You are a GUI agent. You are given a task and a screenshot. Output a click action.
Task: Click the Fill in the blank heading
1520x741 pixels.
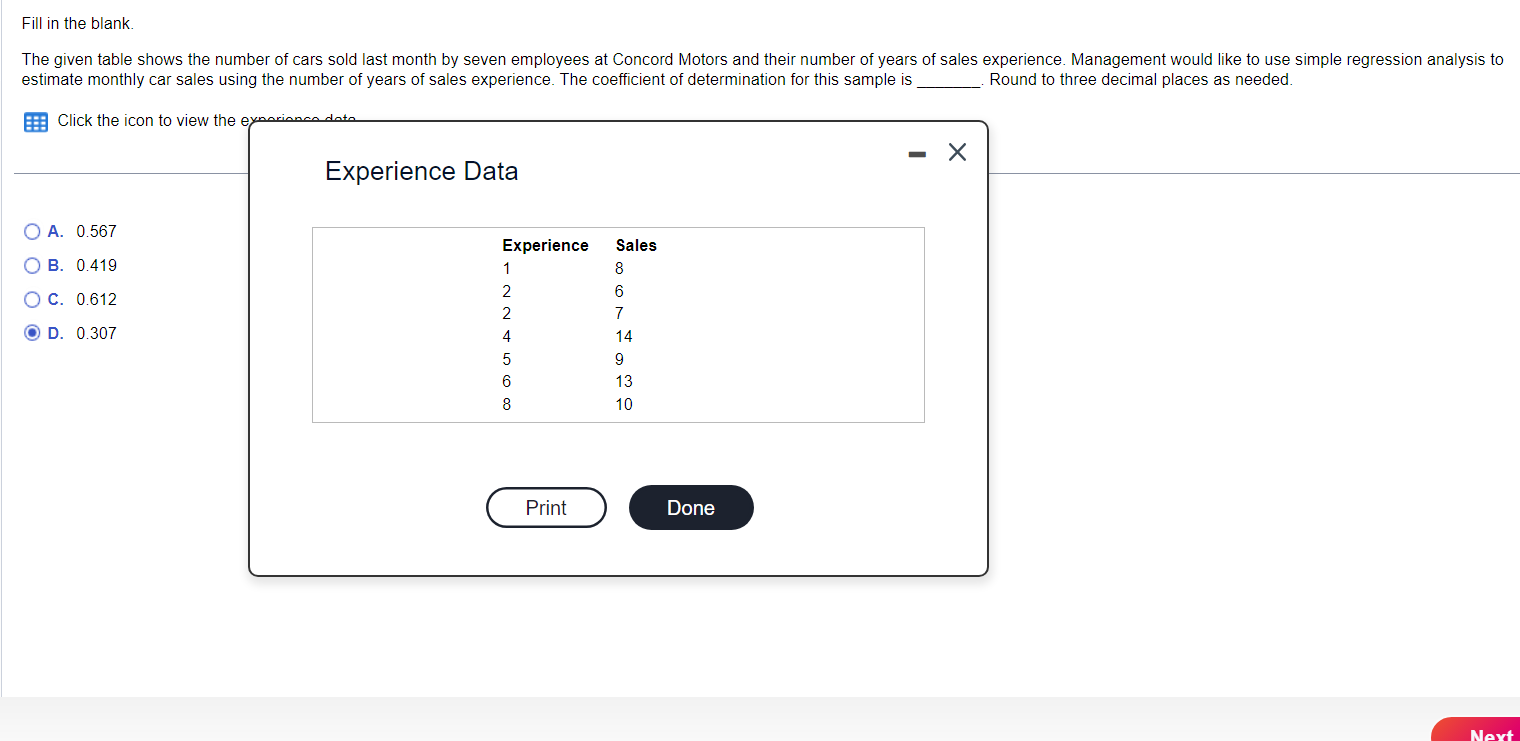[x=77, y=23]
